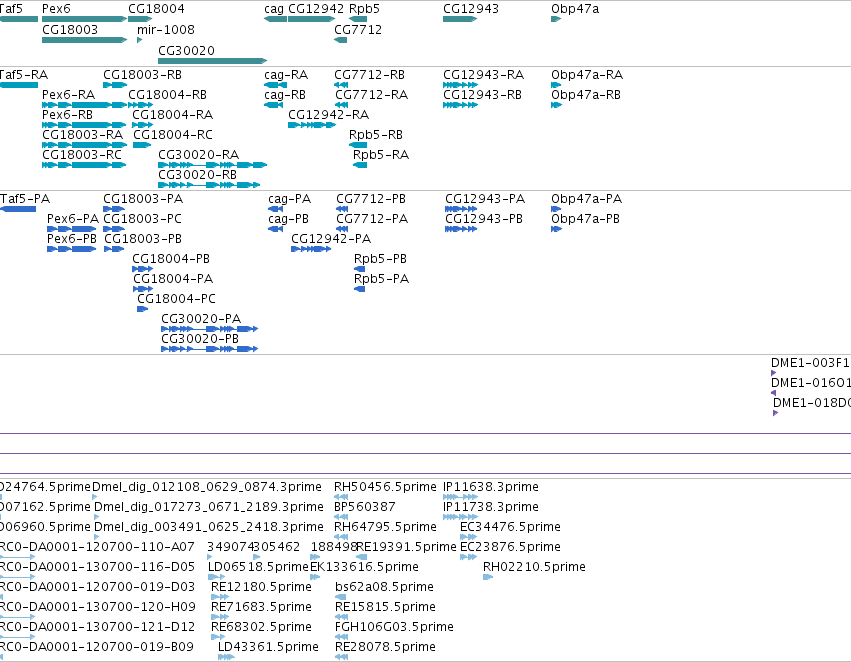Click the CG30020 gene bar
Image resolution: width=851 pixels, height=662 pixels.
213,61
